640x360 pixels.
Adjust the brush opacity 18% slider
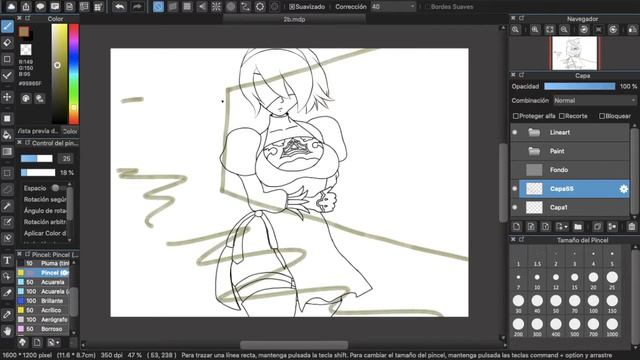(38, 173)
